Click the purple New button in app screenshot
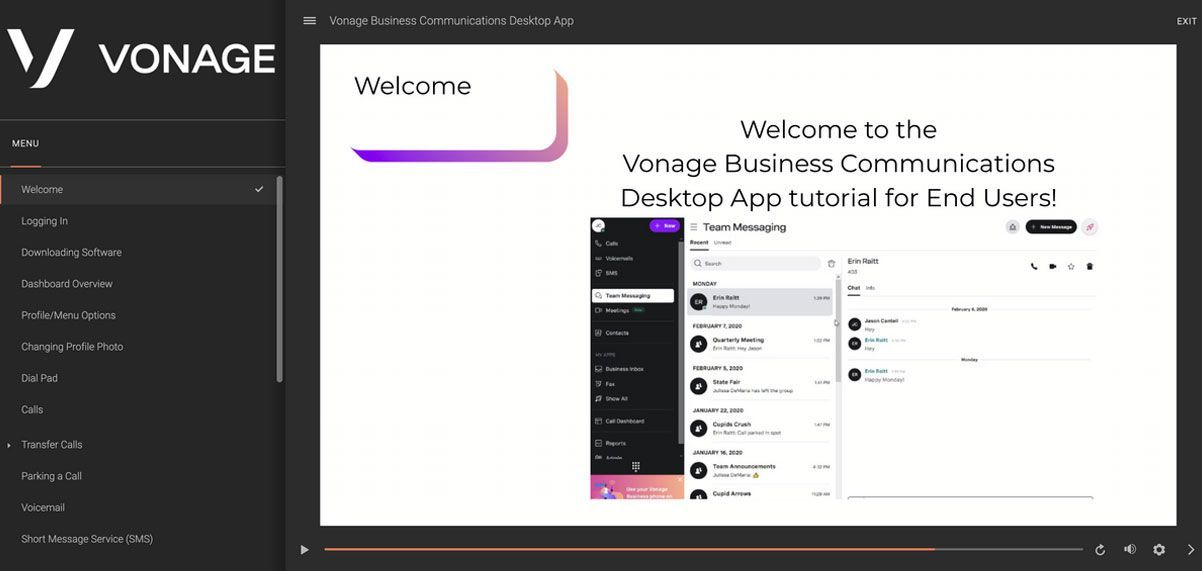This screenshot has height=571, width=1202. tap(664, 226)
